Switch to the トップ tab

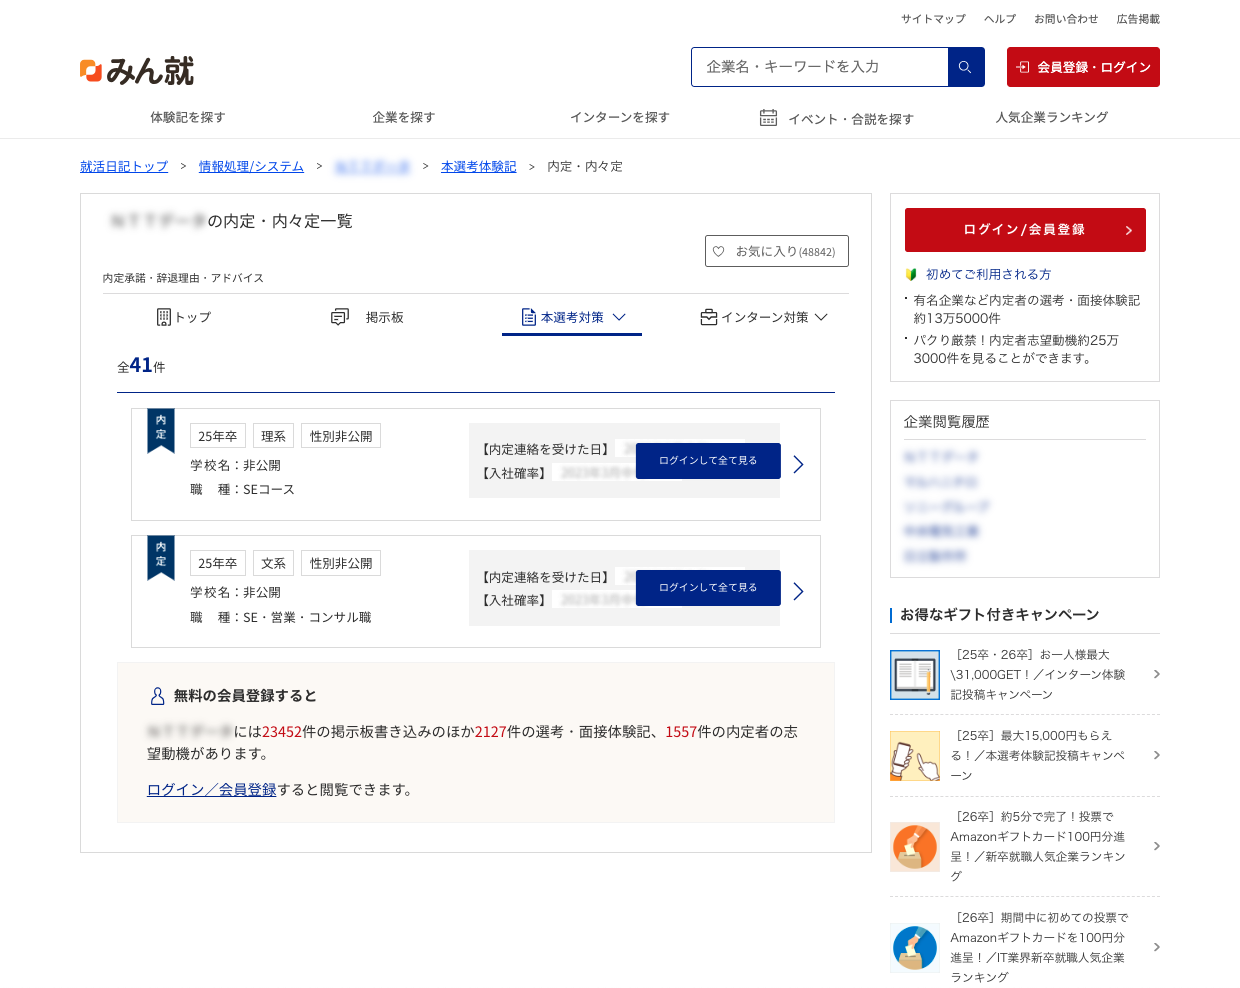tap(184, 317)
